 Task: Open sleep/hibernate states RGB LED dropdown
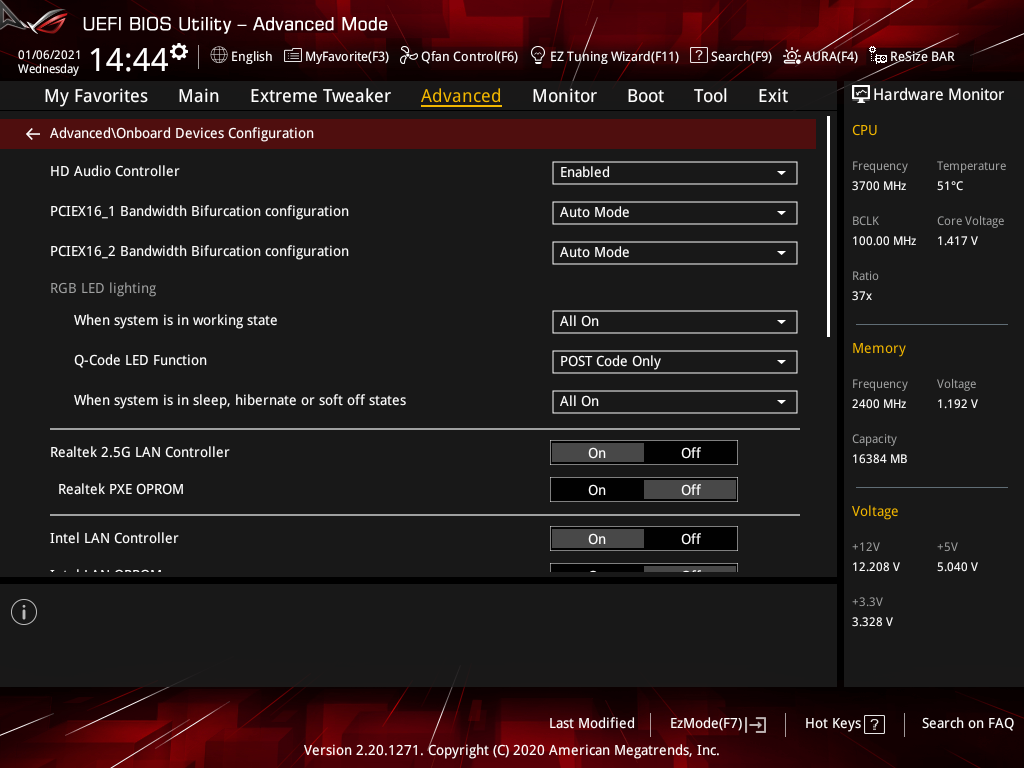tap(675, 402)
